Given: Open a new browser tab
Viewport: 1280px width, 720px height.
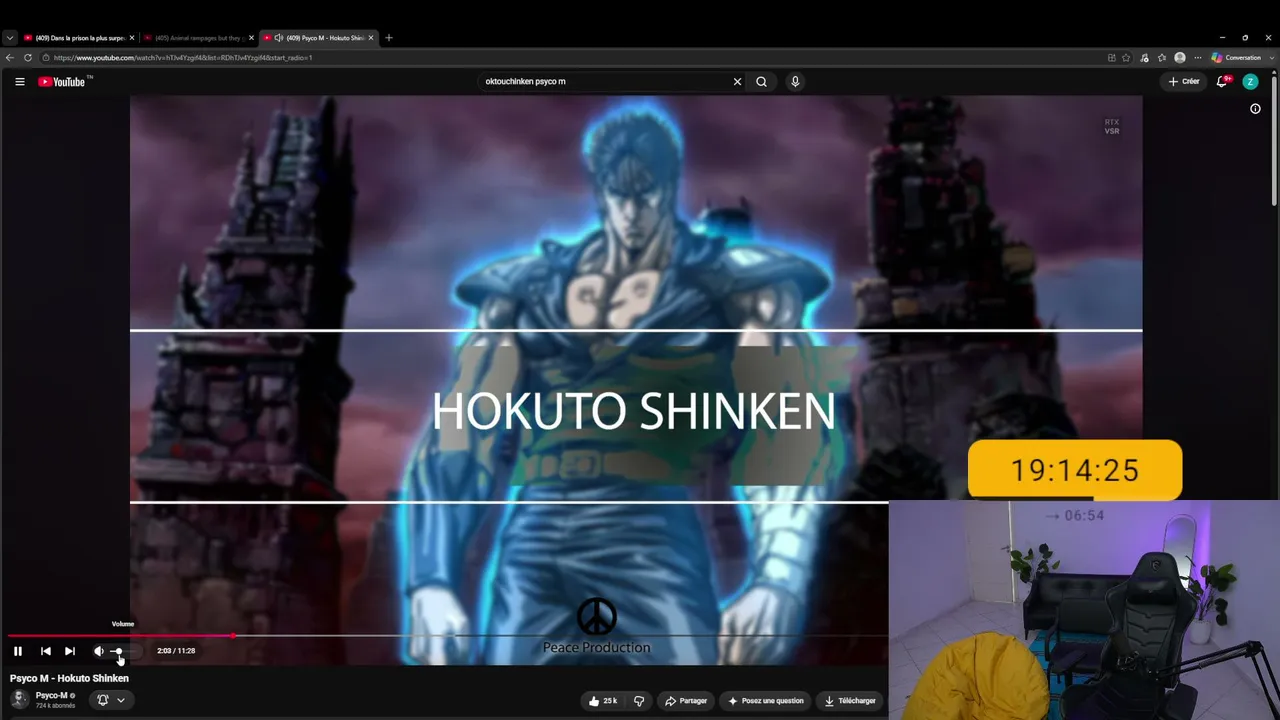Looking at the screenshot, I should tap(389, 38).
